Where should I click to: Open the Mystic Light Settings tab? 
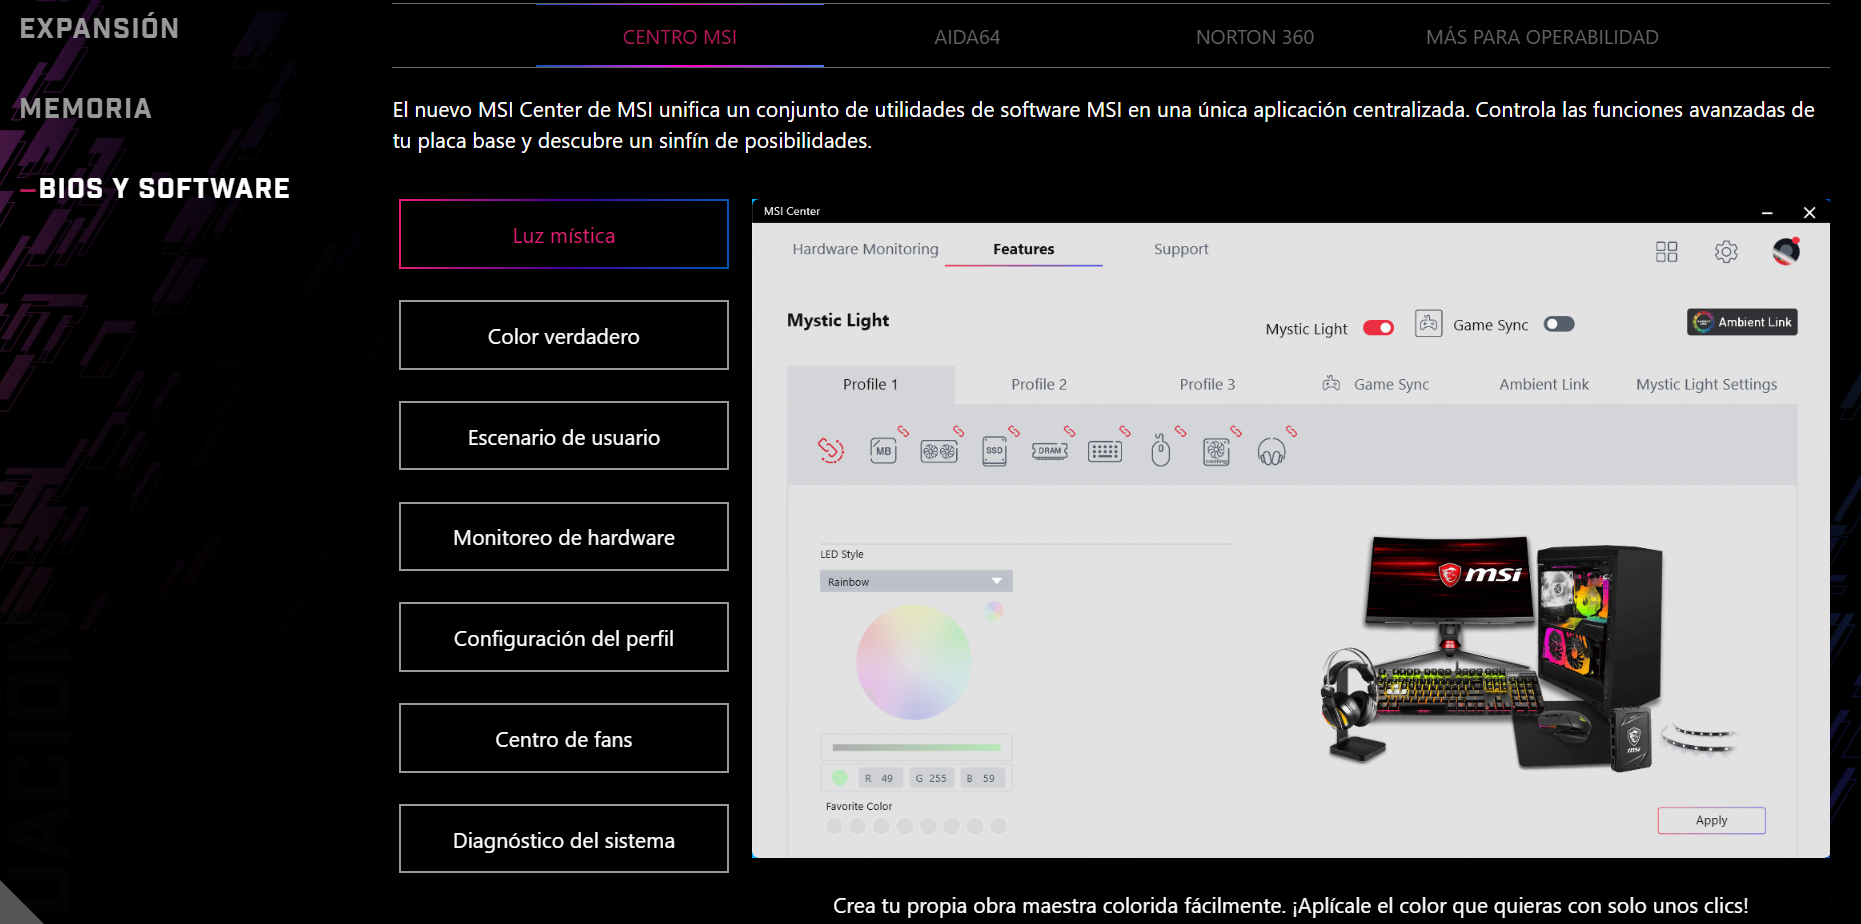pos(1707,384)
